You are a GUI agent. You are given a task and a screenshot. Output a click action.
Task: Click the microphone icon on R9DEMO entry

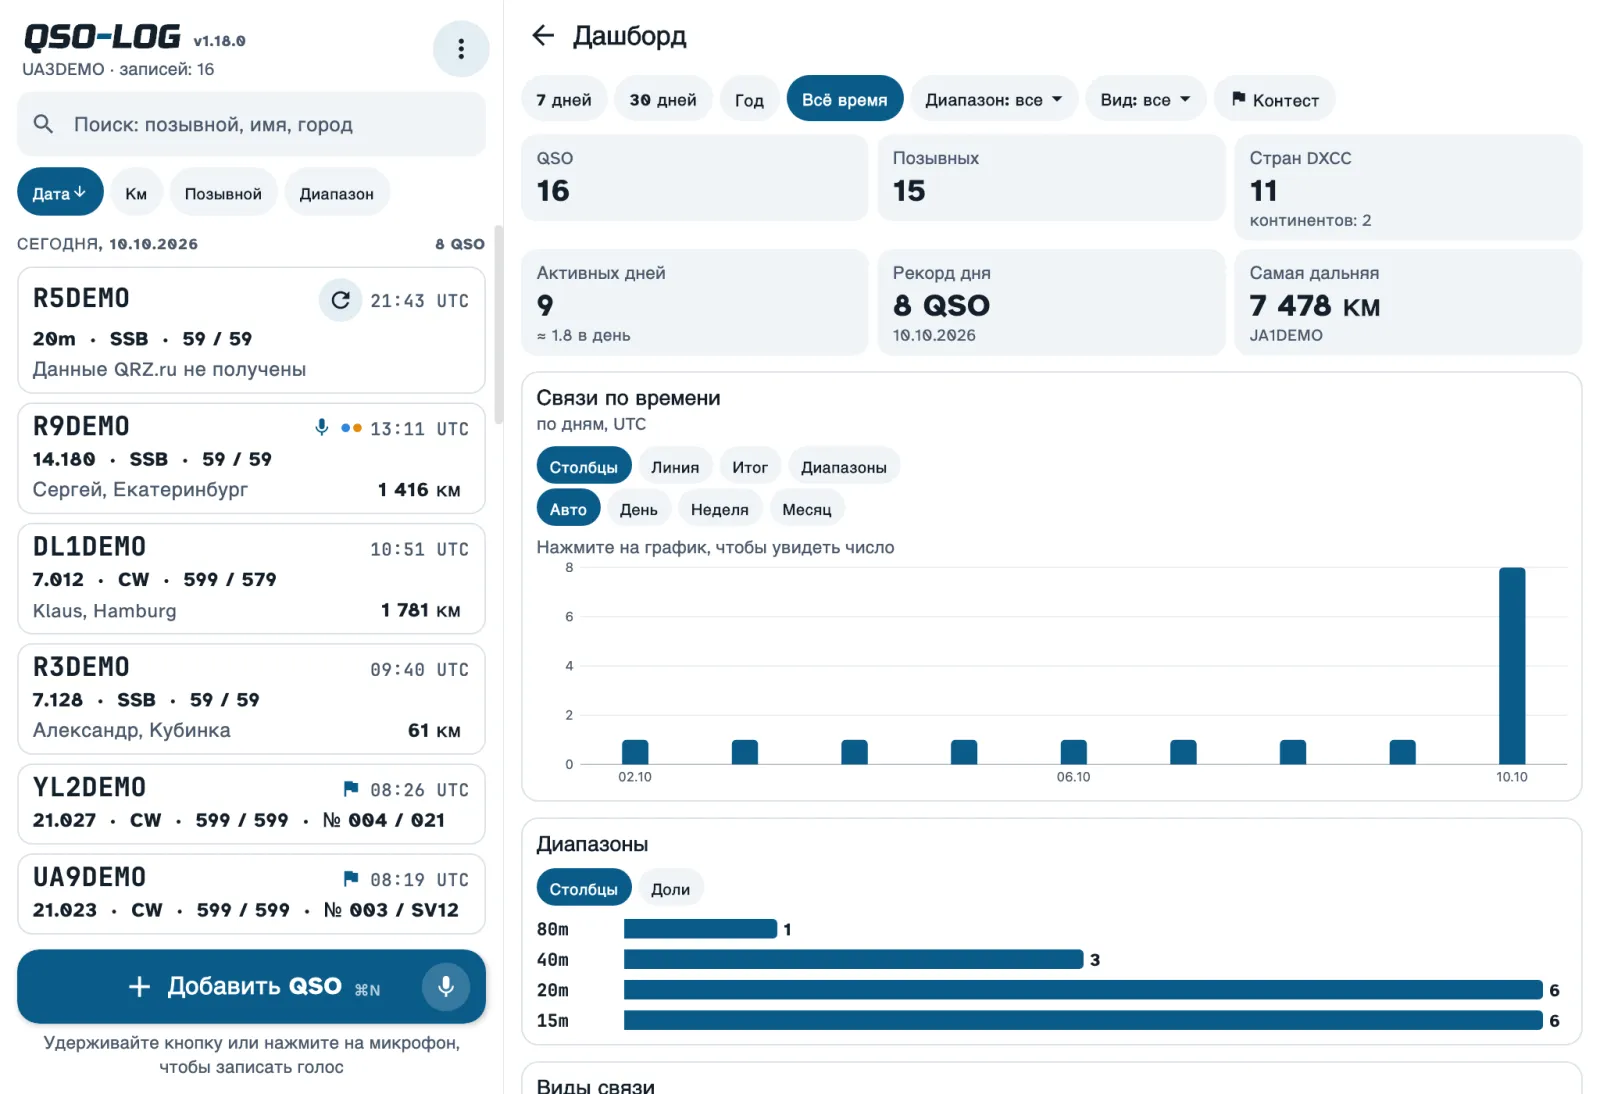[322, 427]
